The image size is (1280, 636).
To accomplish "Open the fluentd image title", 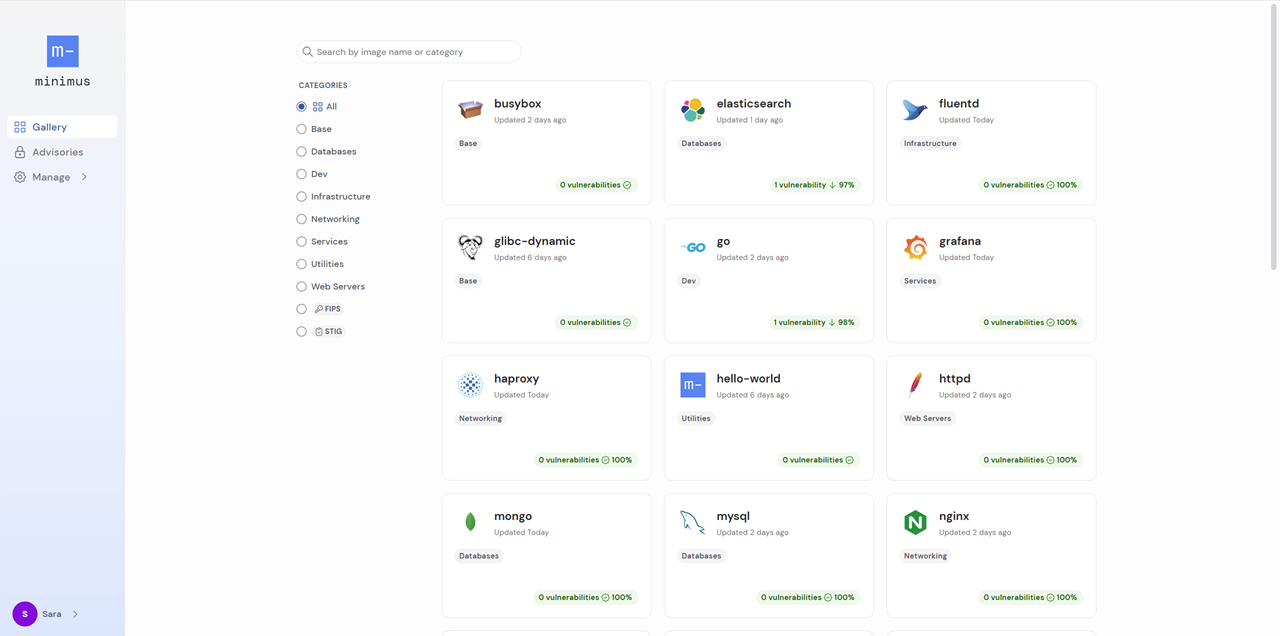I will pyautogui.click(x=959, y=104).
